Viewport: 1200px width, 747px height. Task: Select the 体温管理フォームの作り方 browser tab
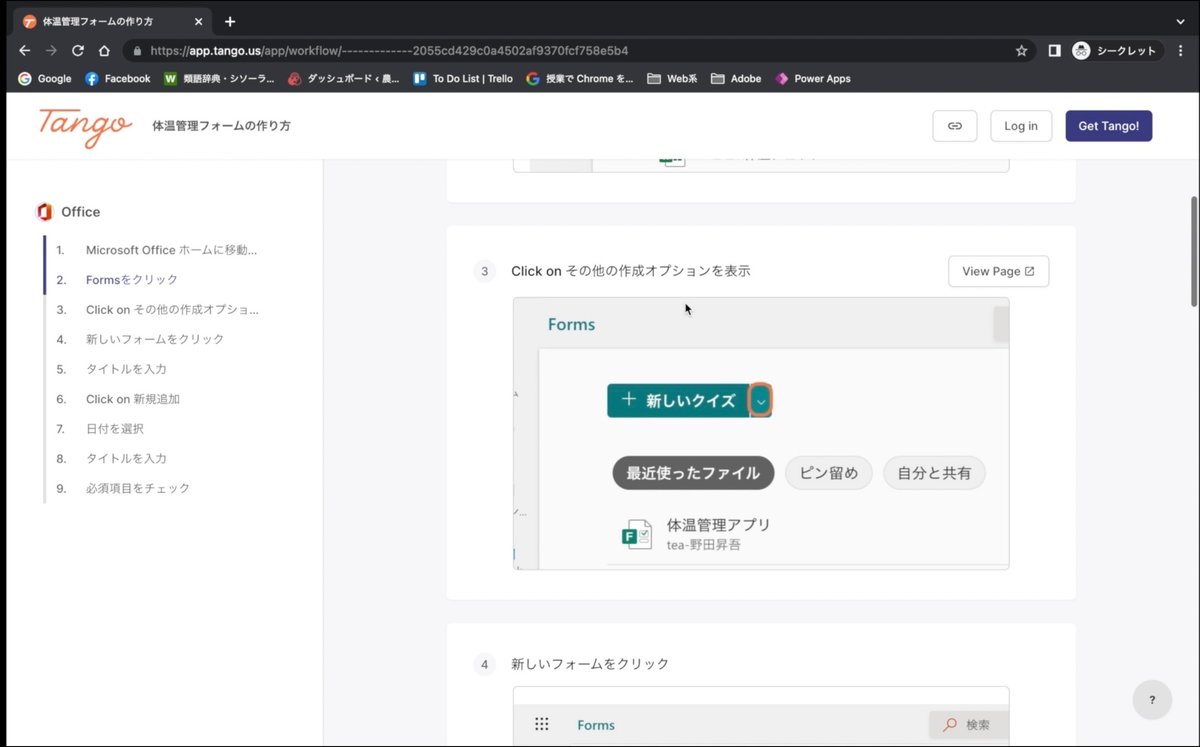110,21
